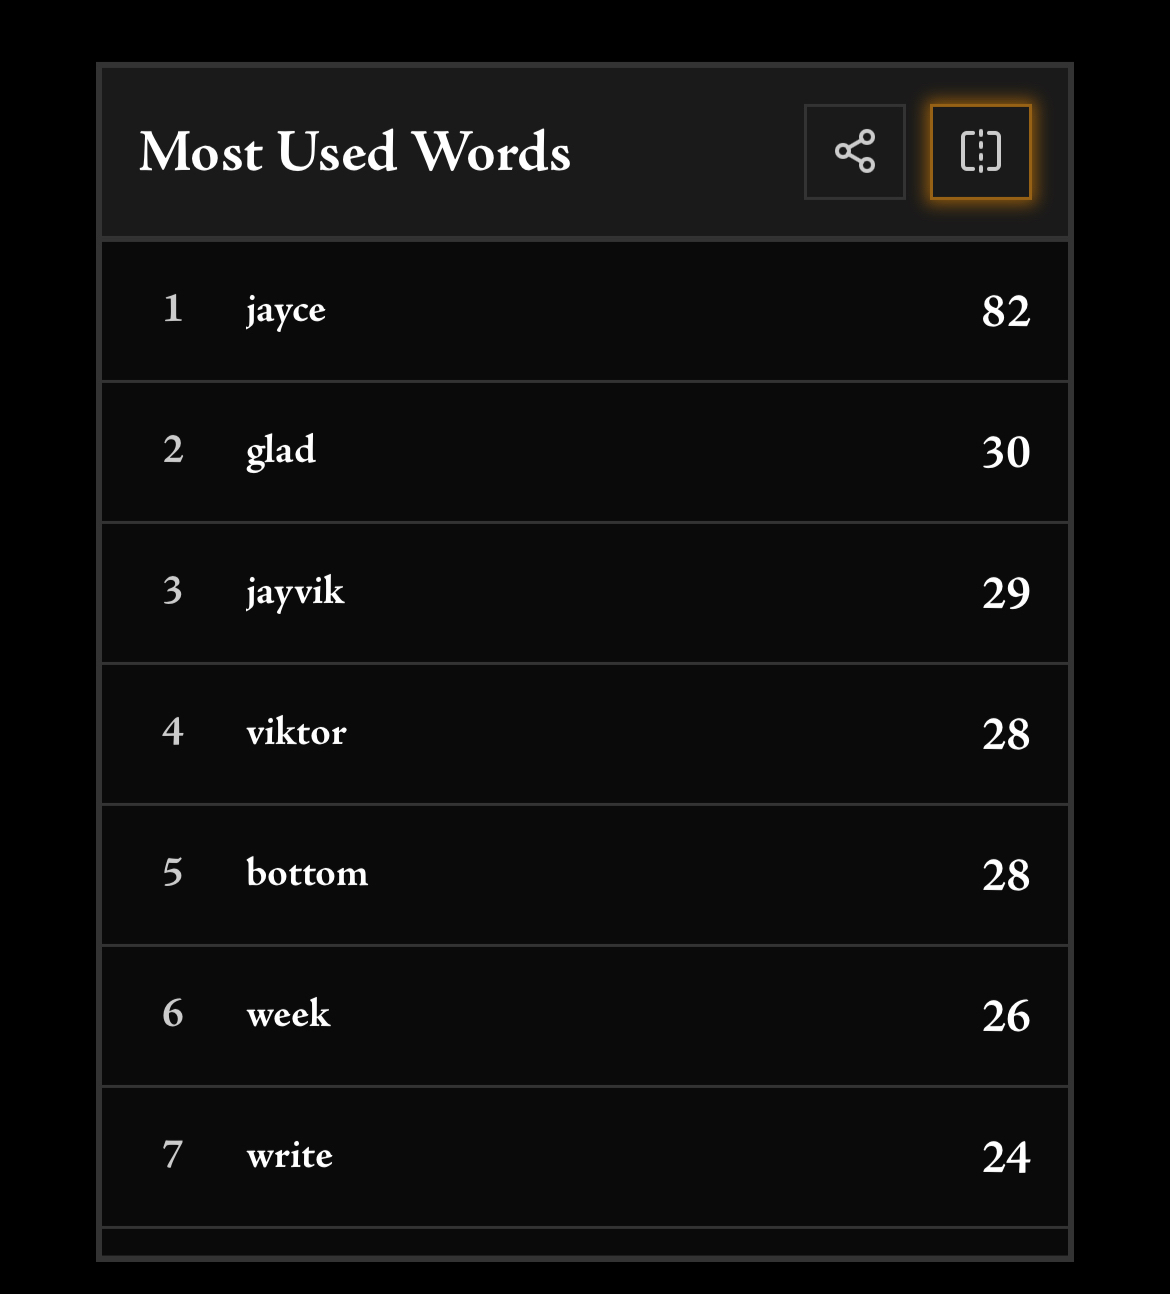Screen dimensions: 1170x1294
Task: Click rank number 1 in the list
Action: click(x=173, y=309)
